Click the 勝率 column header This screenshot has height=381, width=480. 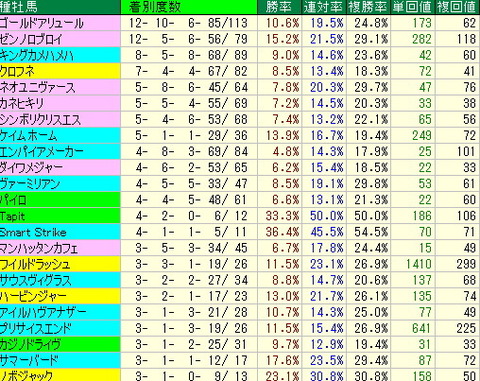click(280, 7)
